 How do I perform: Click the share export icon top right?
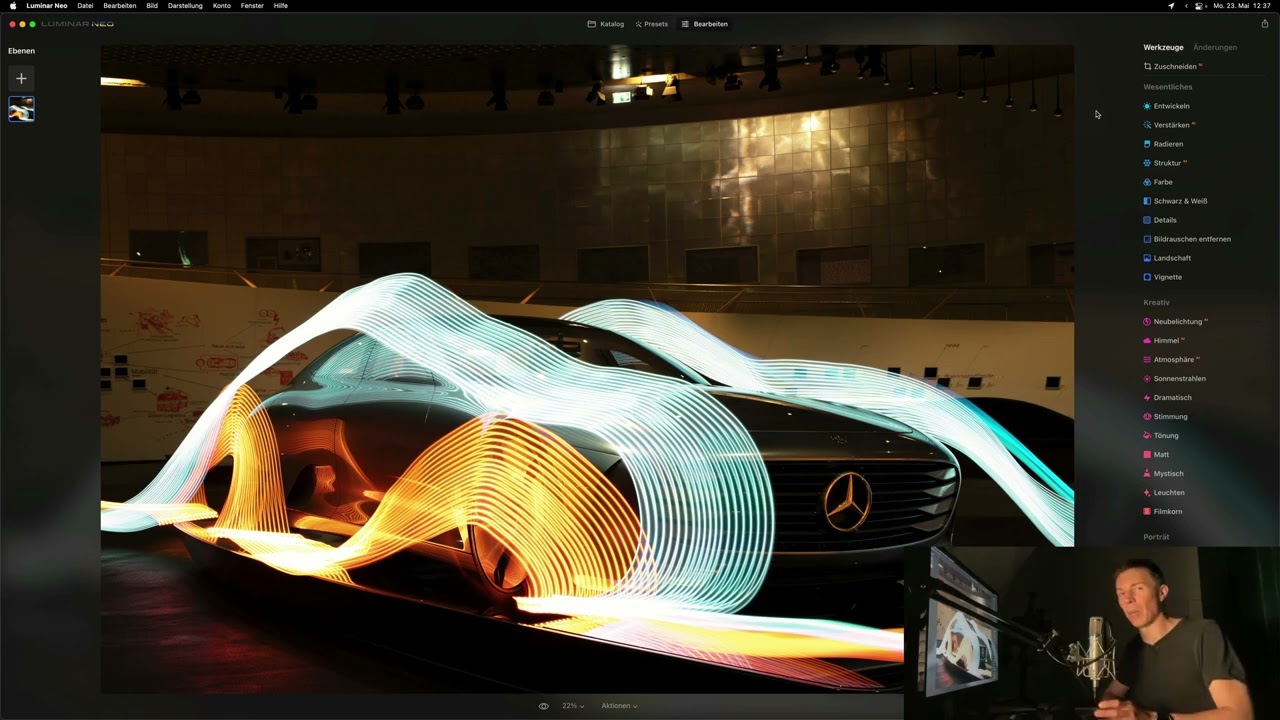[1264, 24]
